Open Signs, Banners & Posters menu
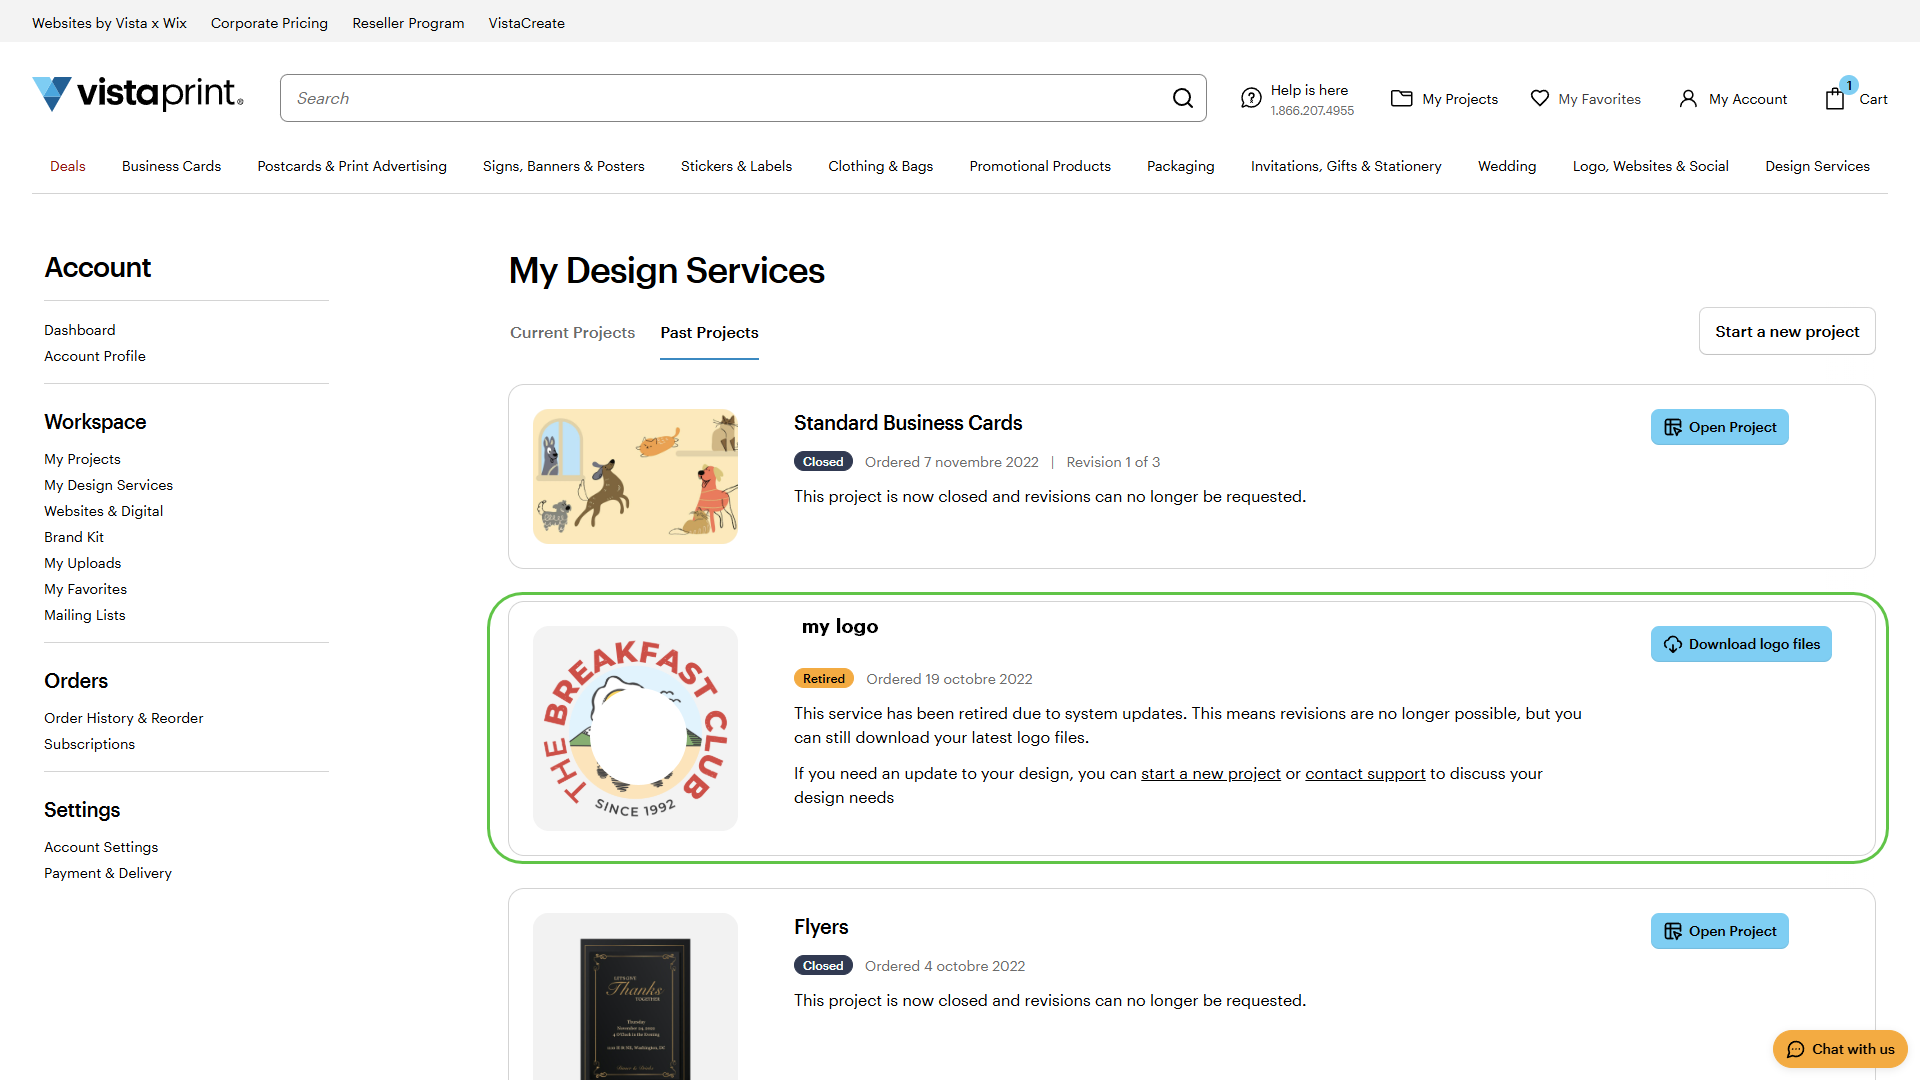1920x1080 pixels. click(564, 166)
